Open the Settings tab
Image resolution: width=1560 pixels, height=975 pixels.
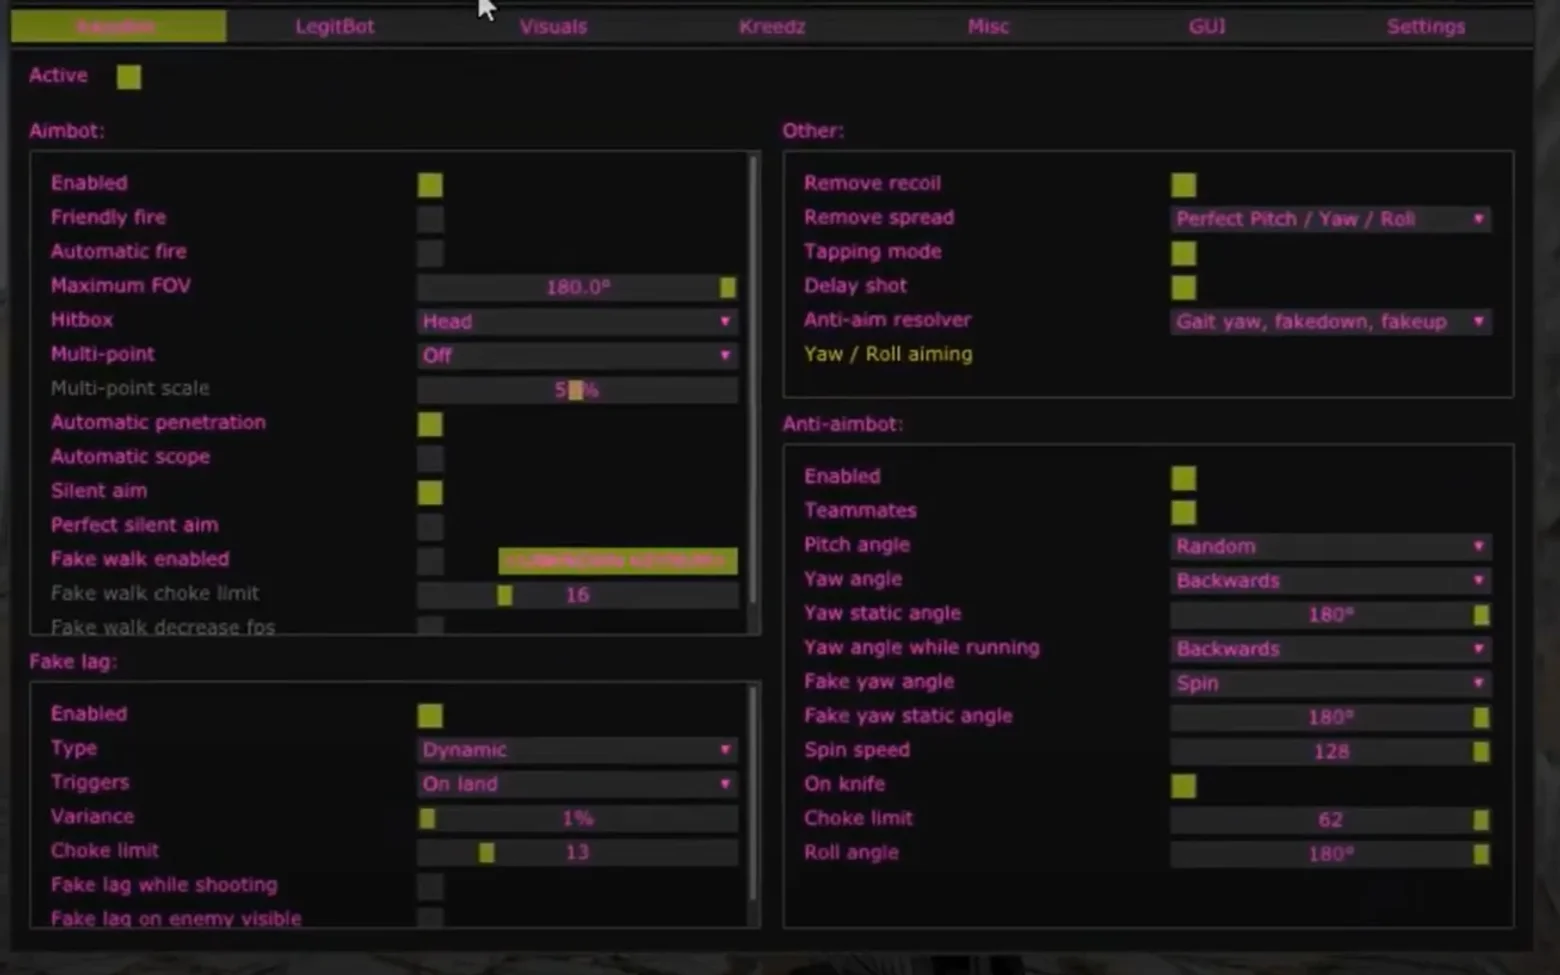click(1425, 27)
